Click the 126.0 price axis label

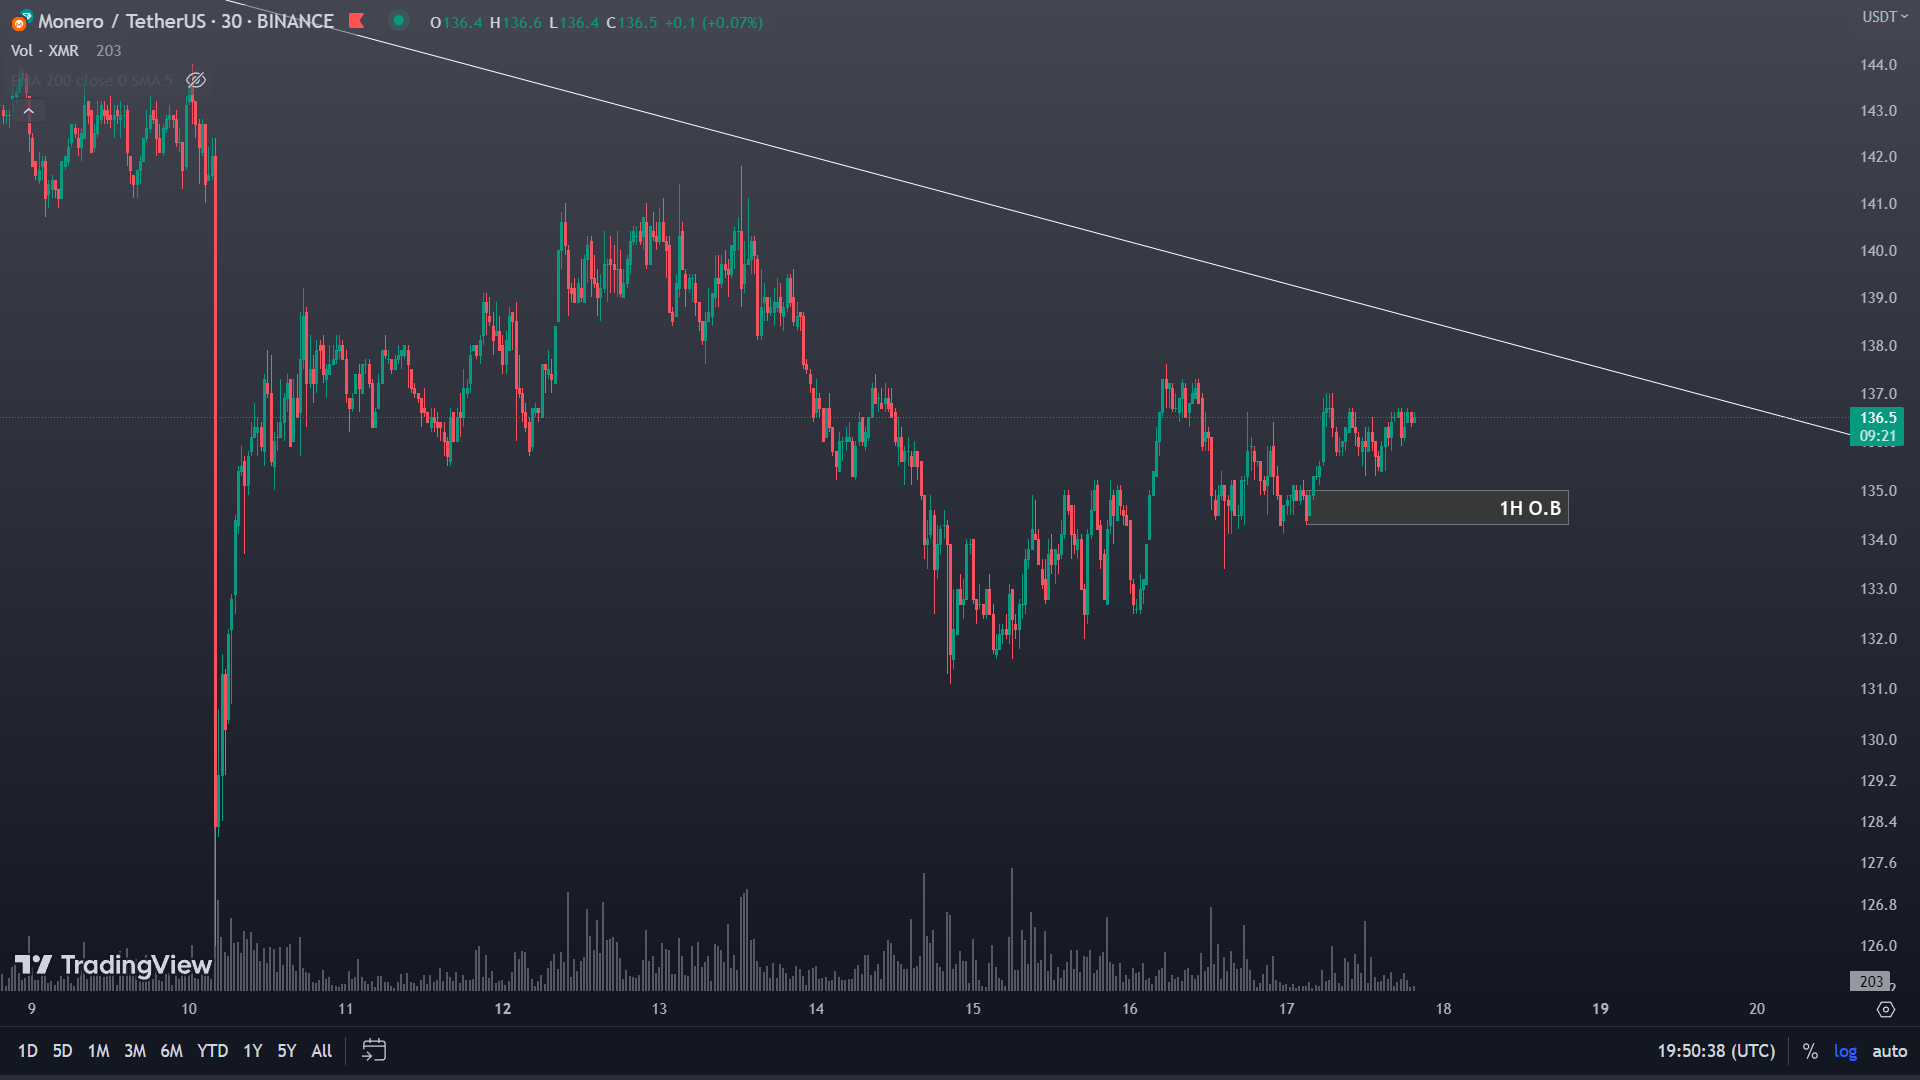[1878, 946]
